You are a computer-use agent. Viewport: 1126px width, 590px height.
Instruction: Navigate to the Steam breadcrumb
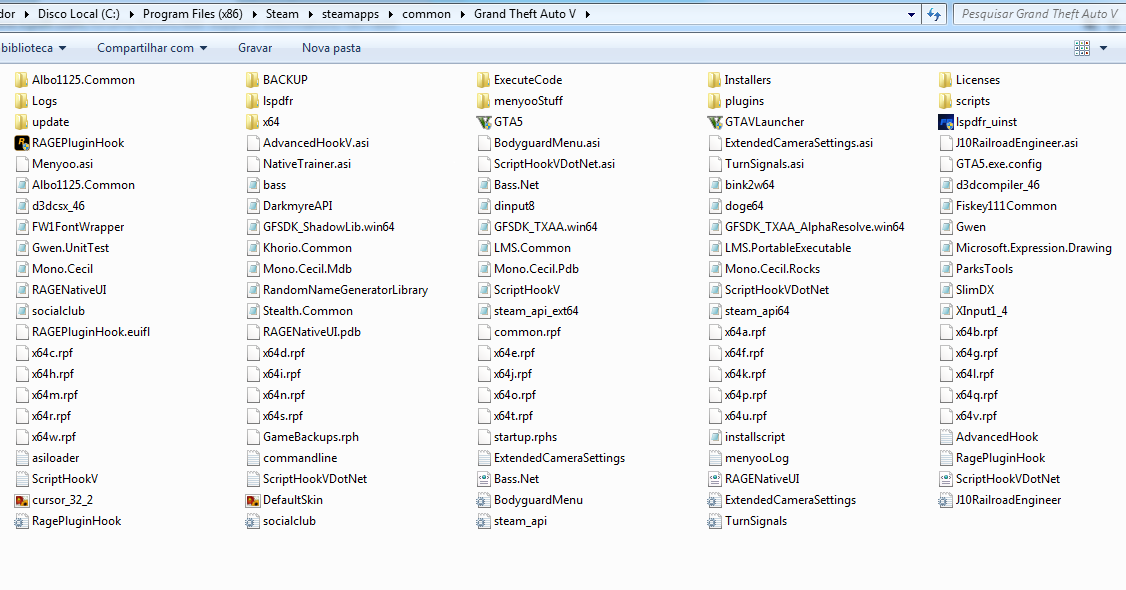282,14
